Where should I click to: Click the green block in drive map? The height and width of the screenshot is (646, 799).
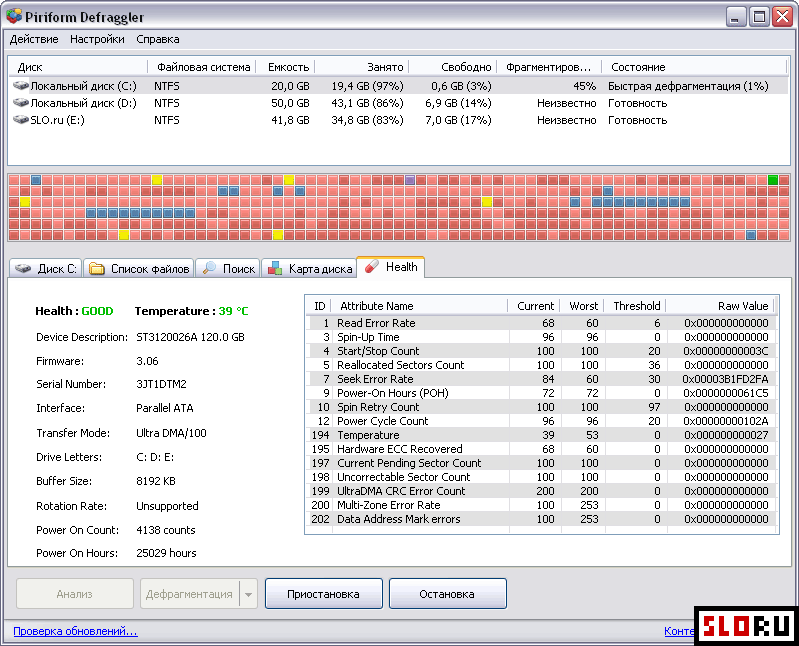(773, 180)
